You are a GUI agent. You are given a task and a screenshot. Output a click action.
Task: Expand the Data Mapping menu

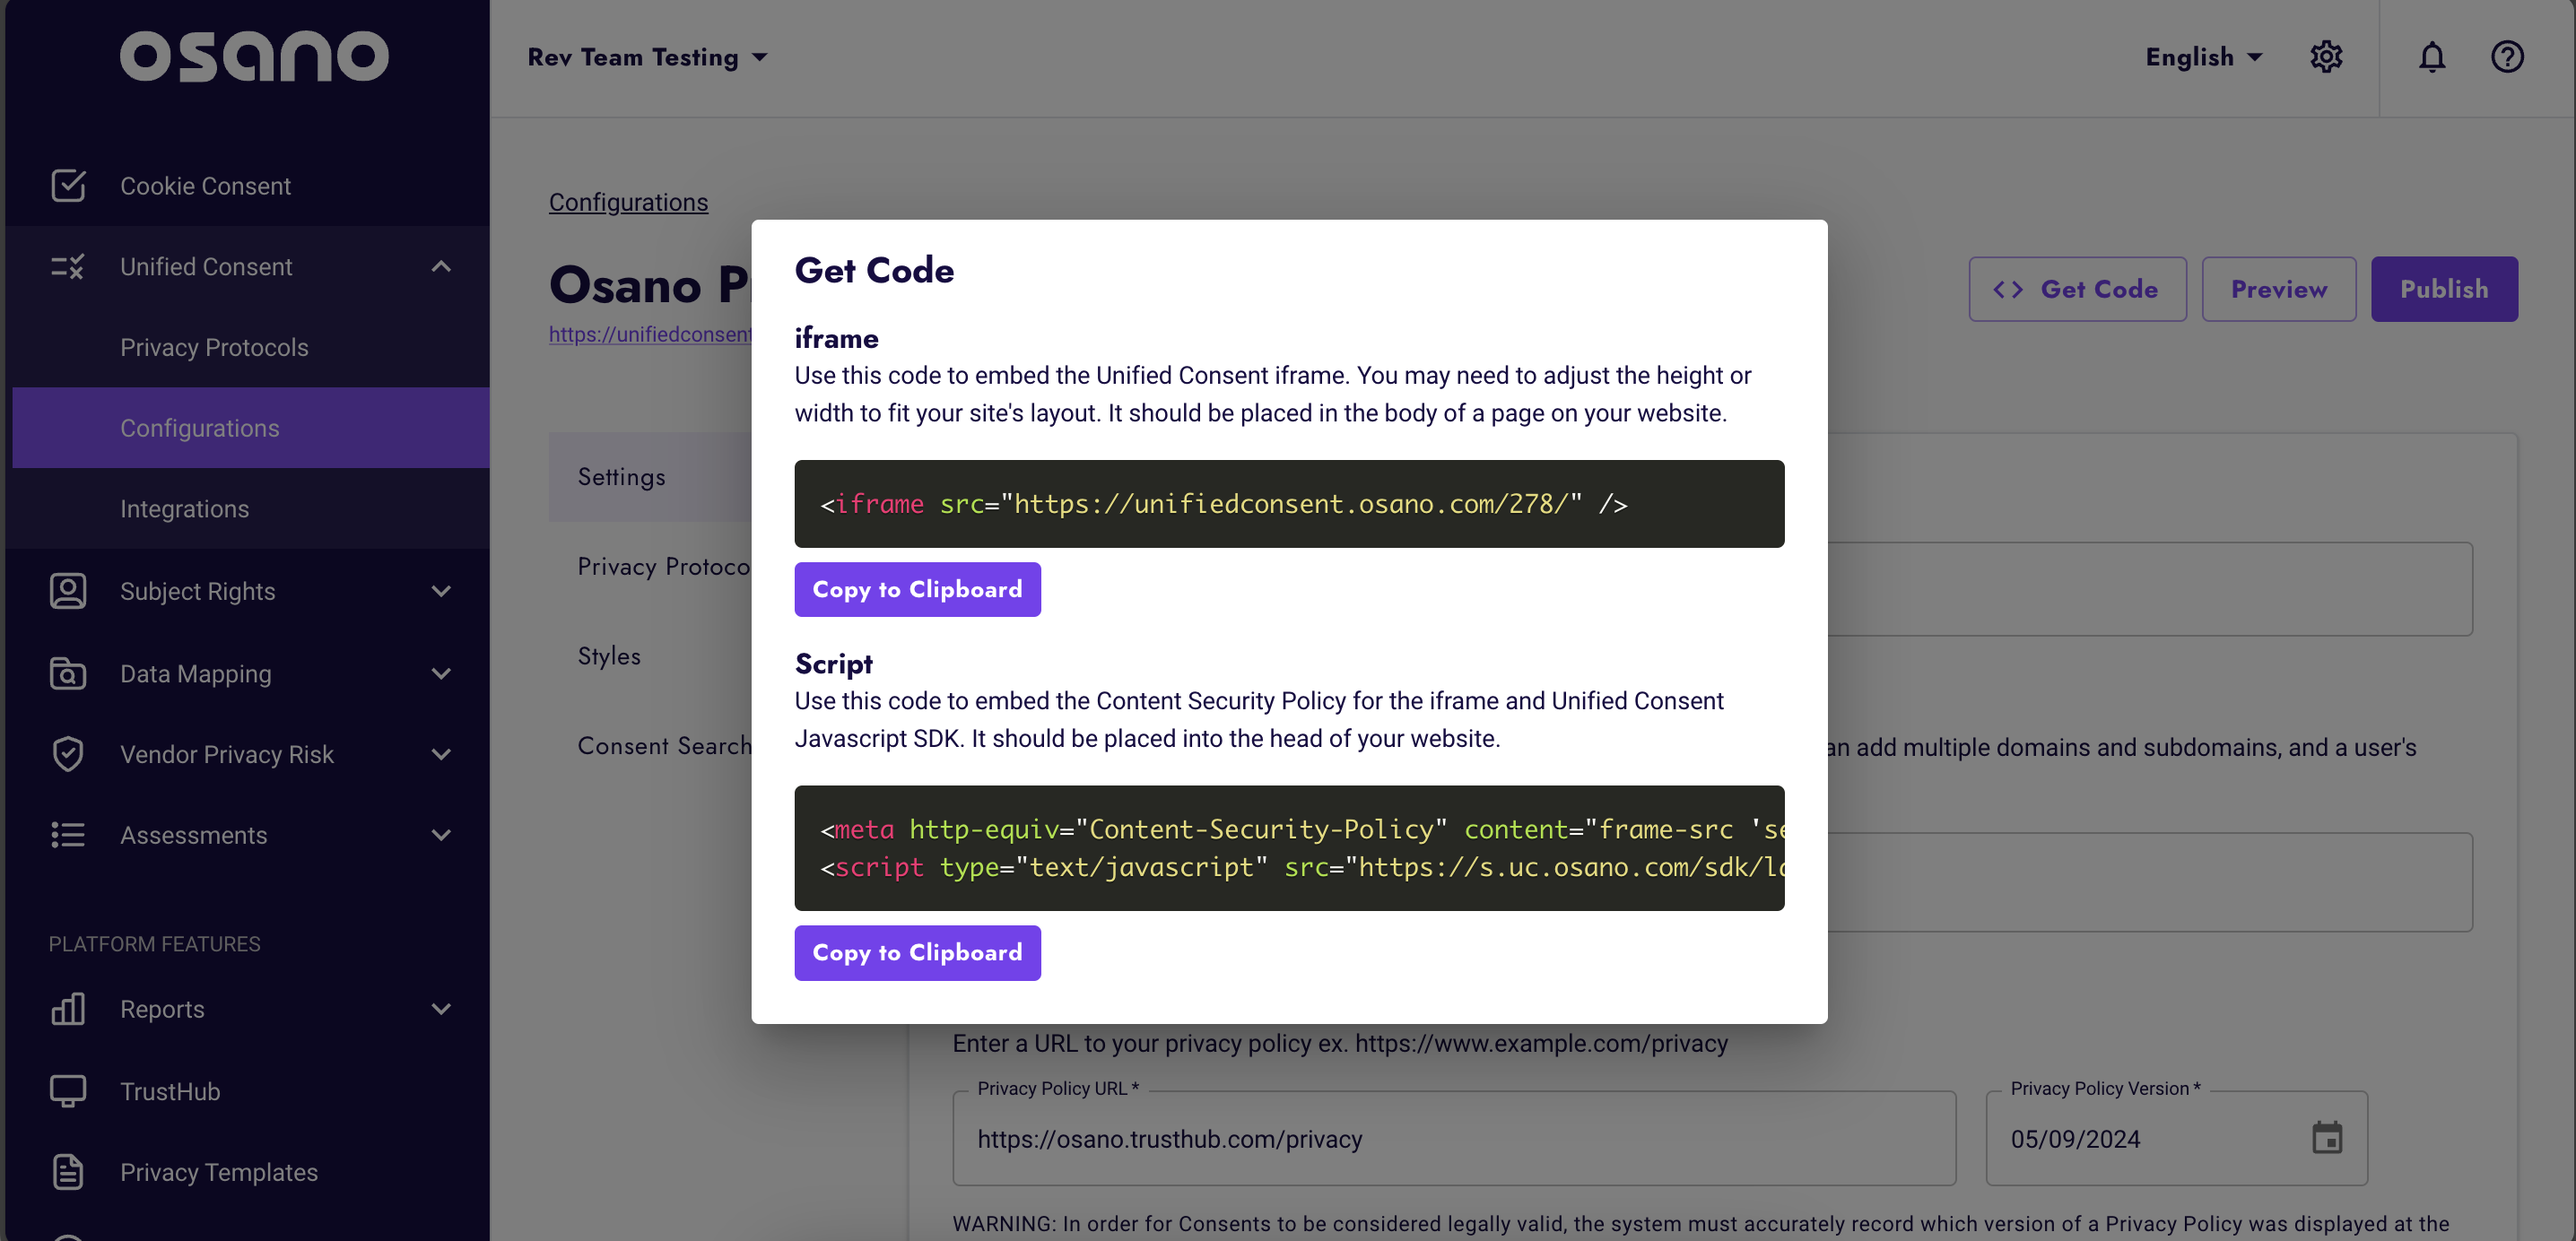[441, 673]
